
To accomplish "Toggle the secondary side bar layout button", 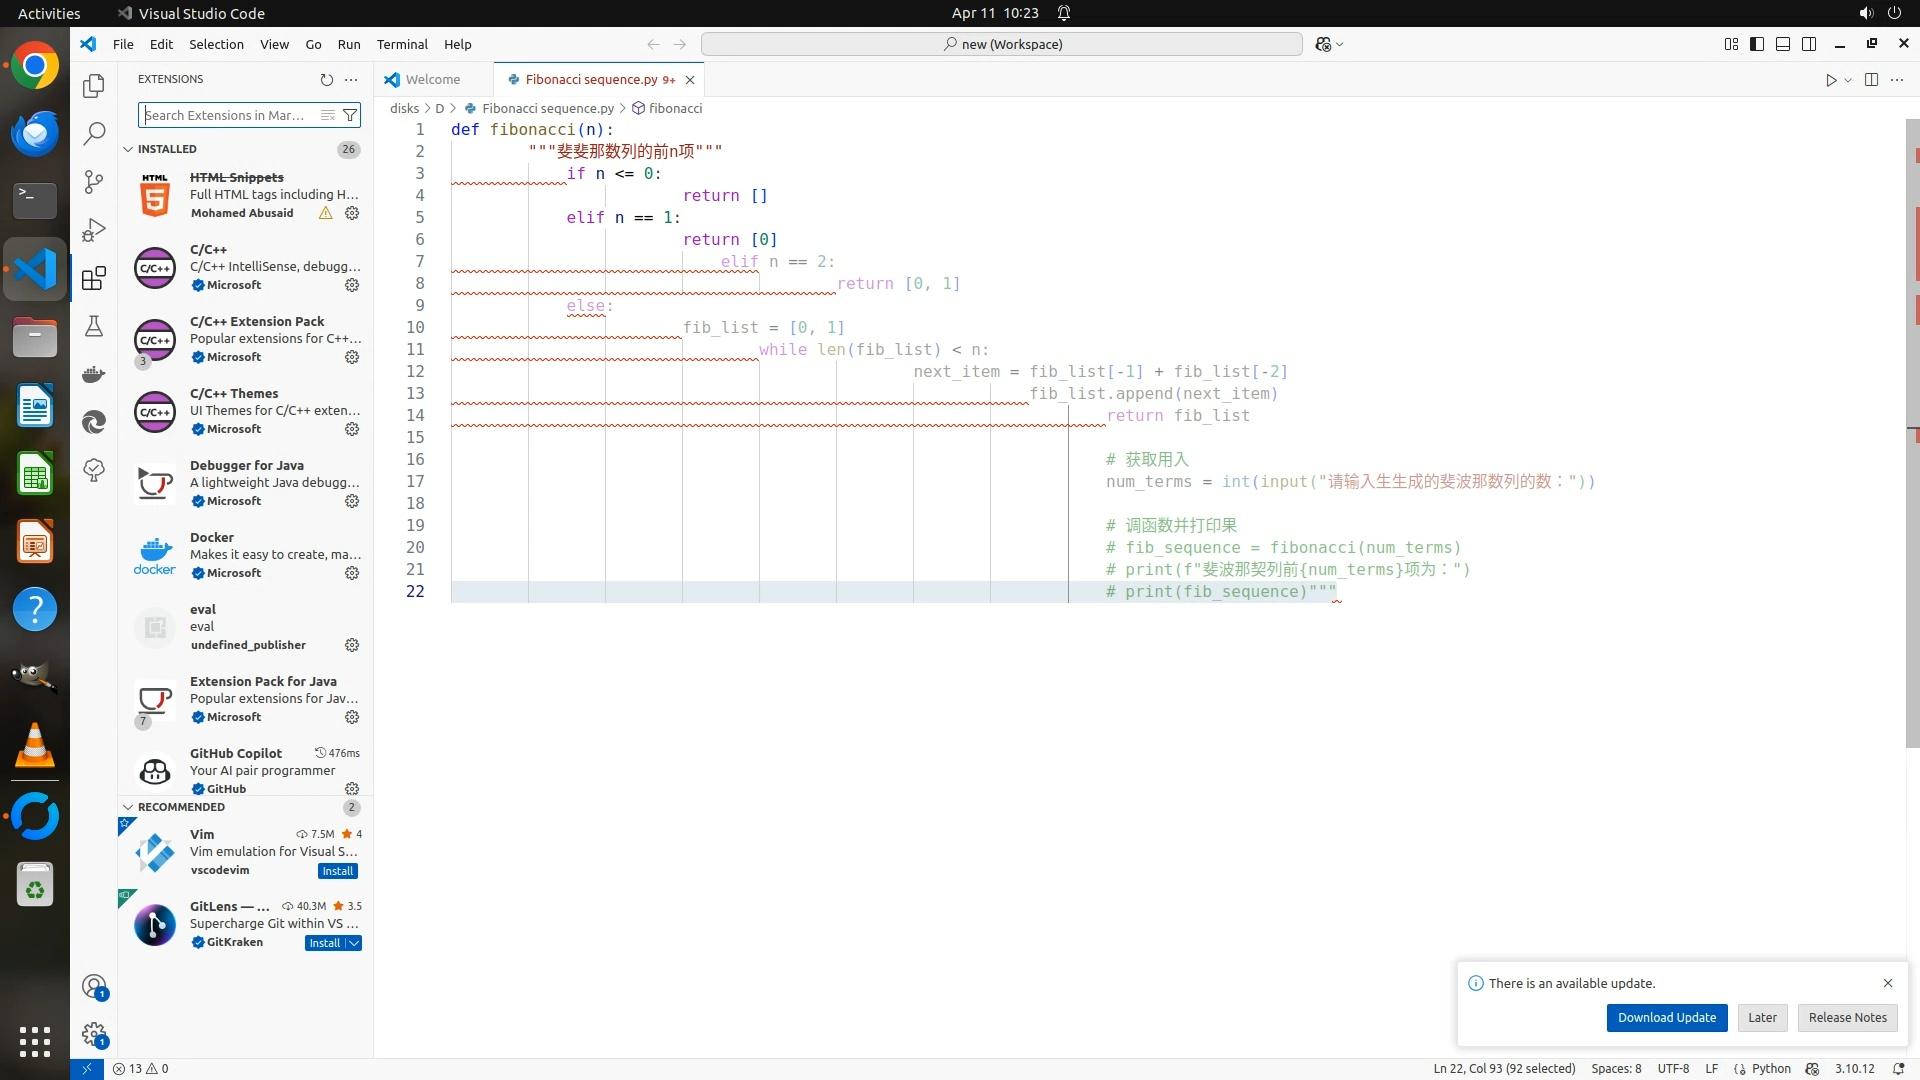I will (x=1809, y=44).
